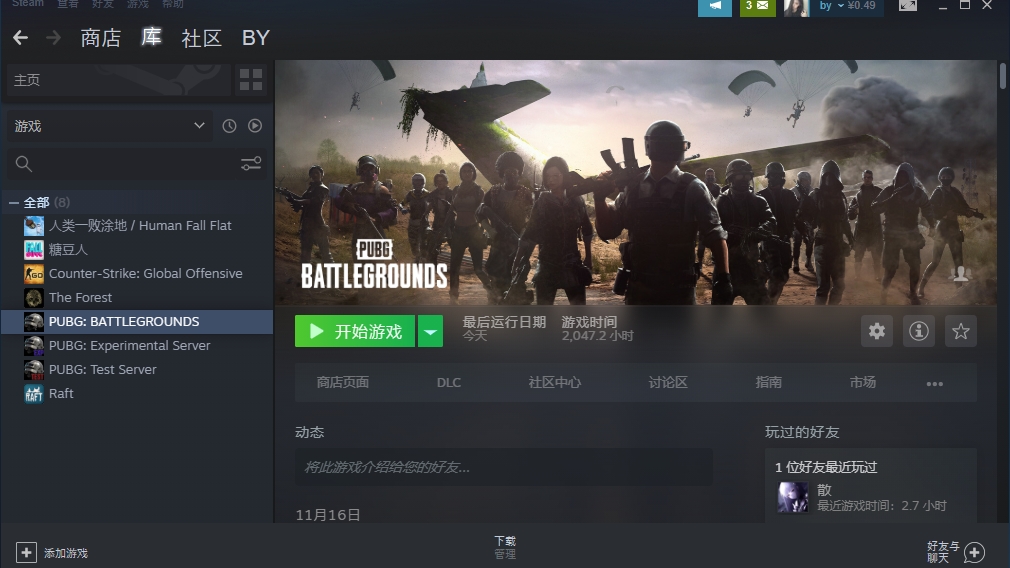
Task: Start PUBG with 开始游戏 button
Action: (x=355, y=331)
